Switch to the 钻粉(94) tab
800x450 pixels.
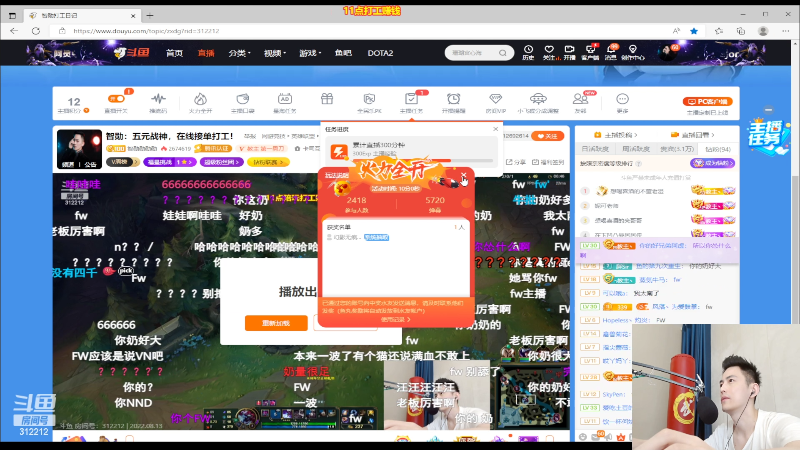click(718, 149)
